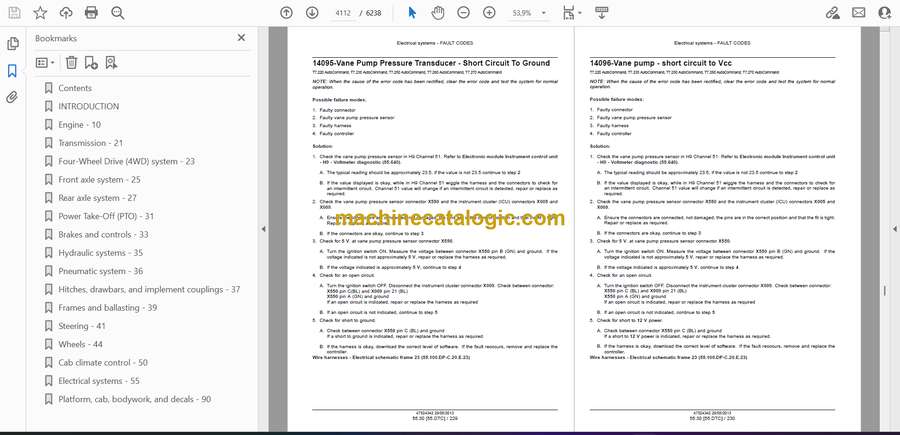Zoom out with the minus button
Image resolution: width=900 pixels, height=435 pixels.
click(x=464, y=13)
